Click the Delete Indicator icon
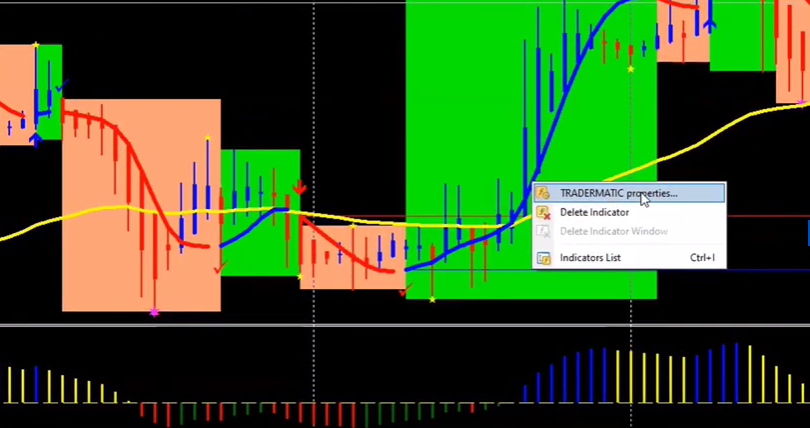 [x=543, y=212]
